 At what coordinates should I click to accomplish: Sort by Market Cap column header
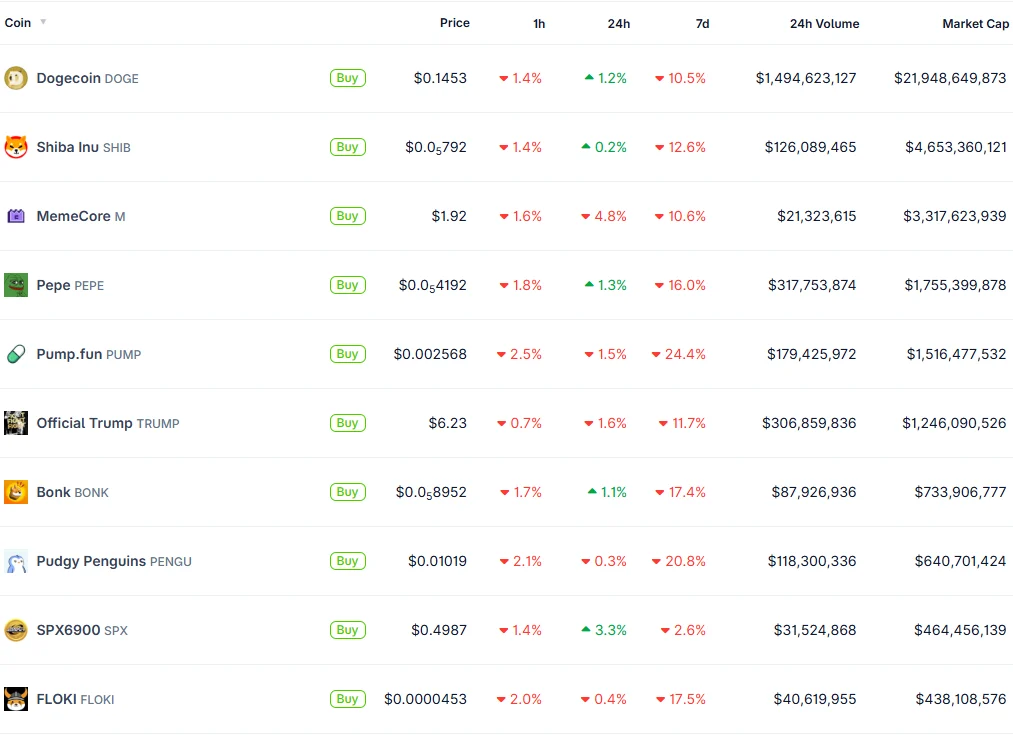click(975, 23)
